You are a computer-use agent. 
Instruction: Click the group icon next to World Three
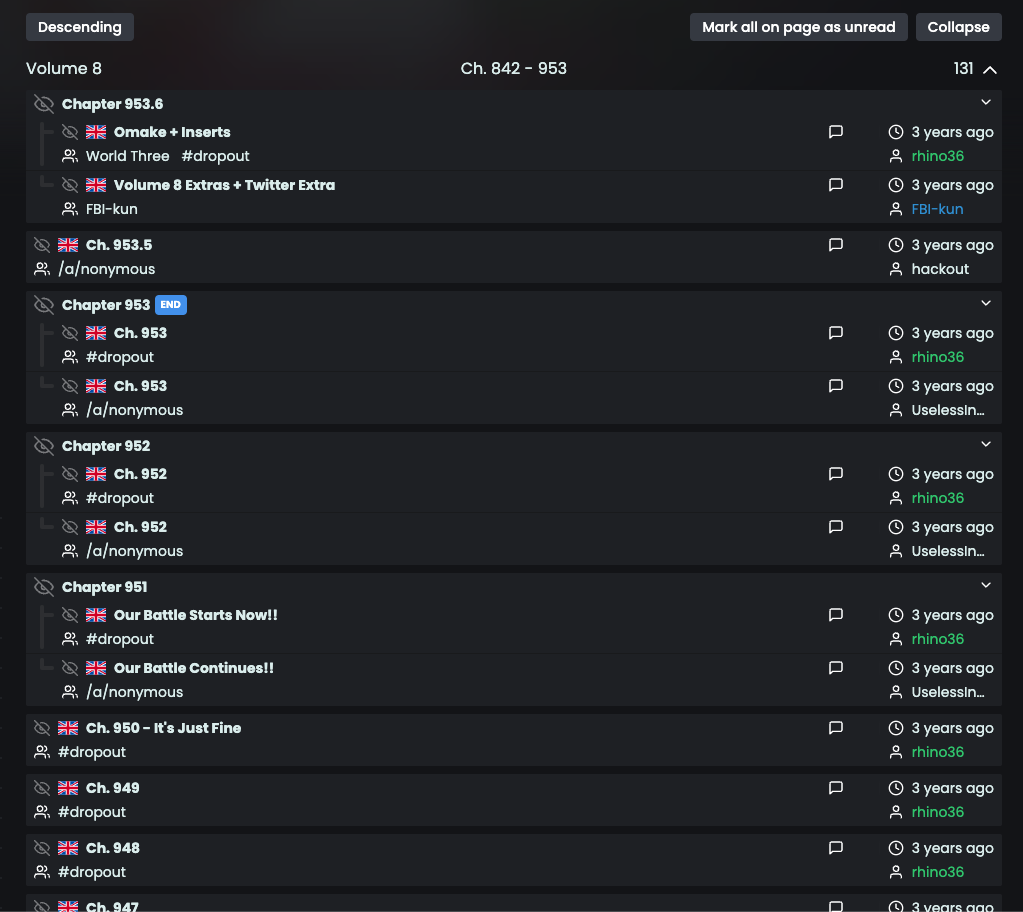[x=70, y=156]
